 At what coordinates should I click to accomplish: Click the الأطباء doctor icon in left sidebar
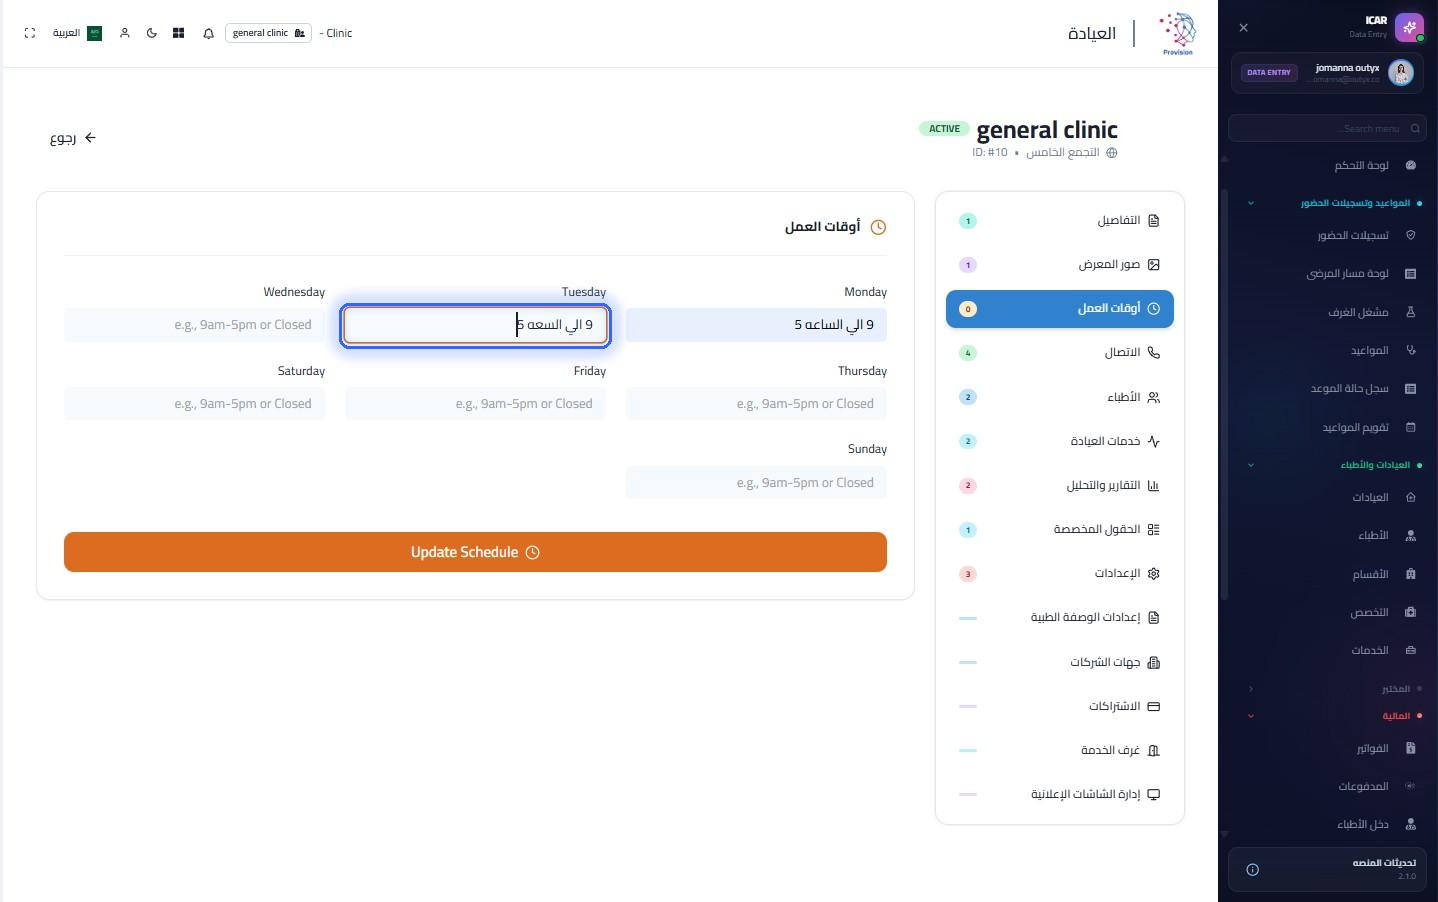(x=1410, y=536)
